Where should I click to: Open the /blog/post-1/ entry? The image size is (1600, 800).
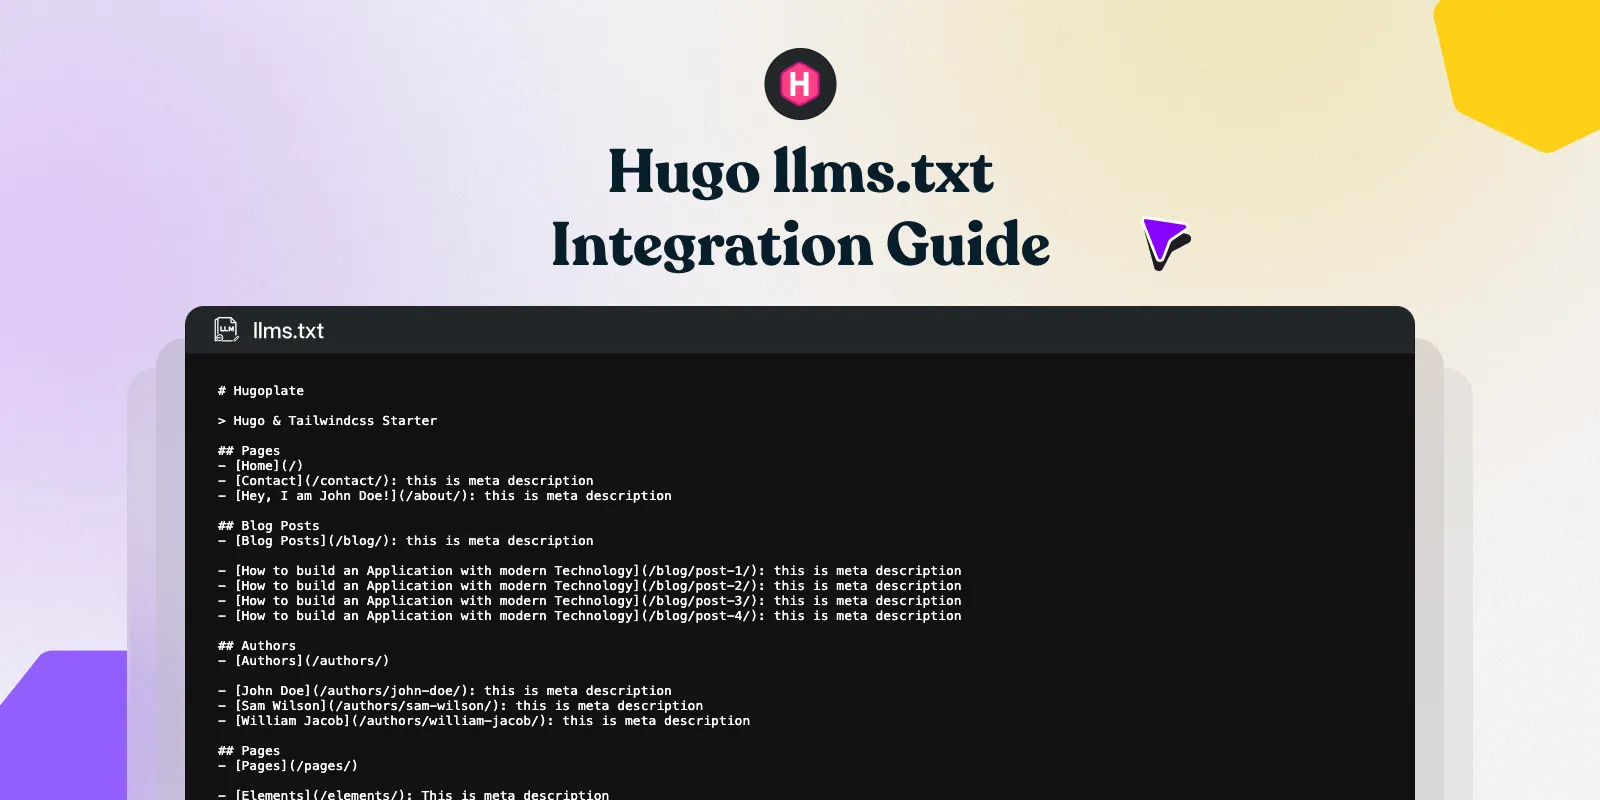(x=500, y=571)
